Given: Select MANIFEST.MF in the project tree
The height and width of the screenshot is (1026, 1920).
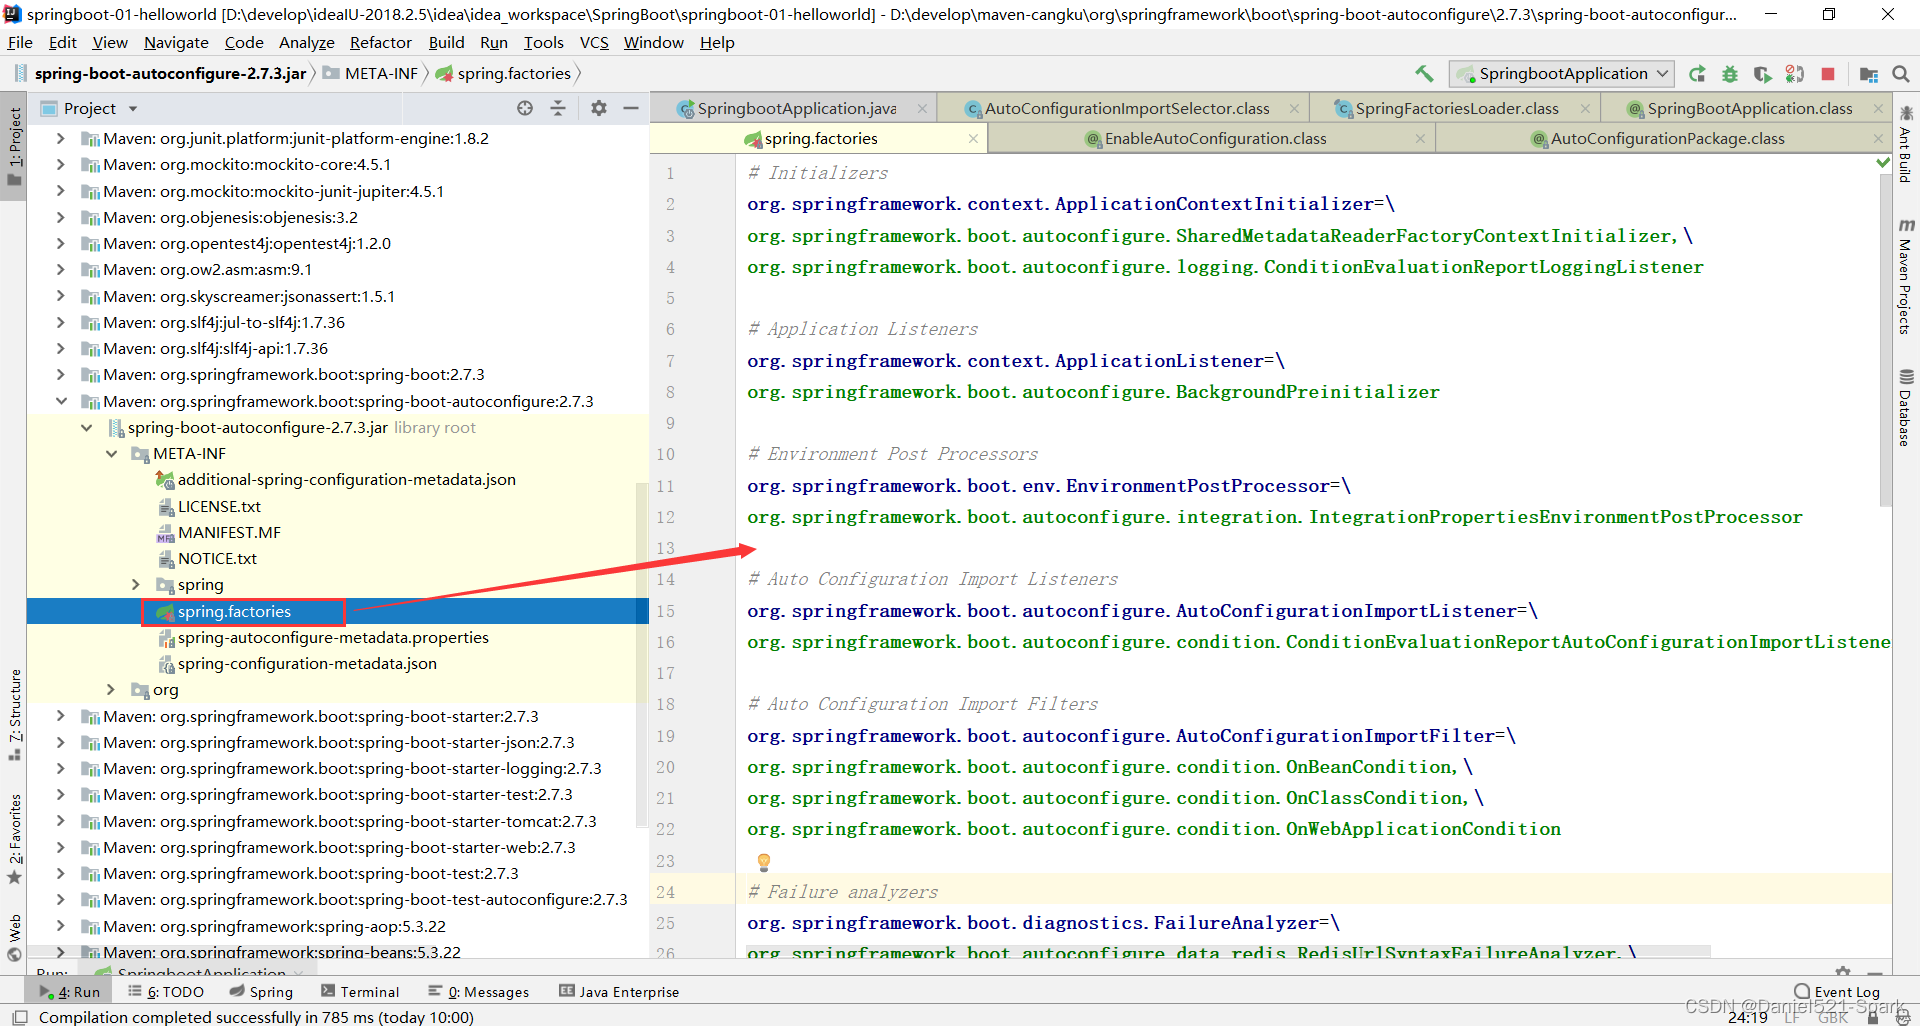Looking at the screenshot, I should (x=229, y=533).
